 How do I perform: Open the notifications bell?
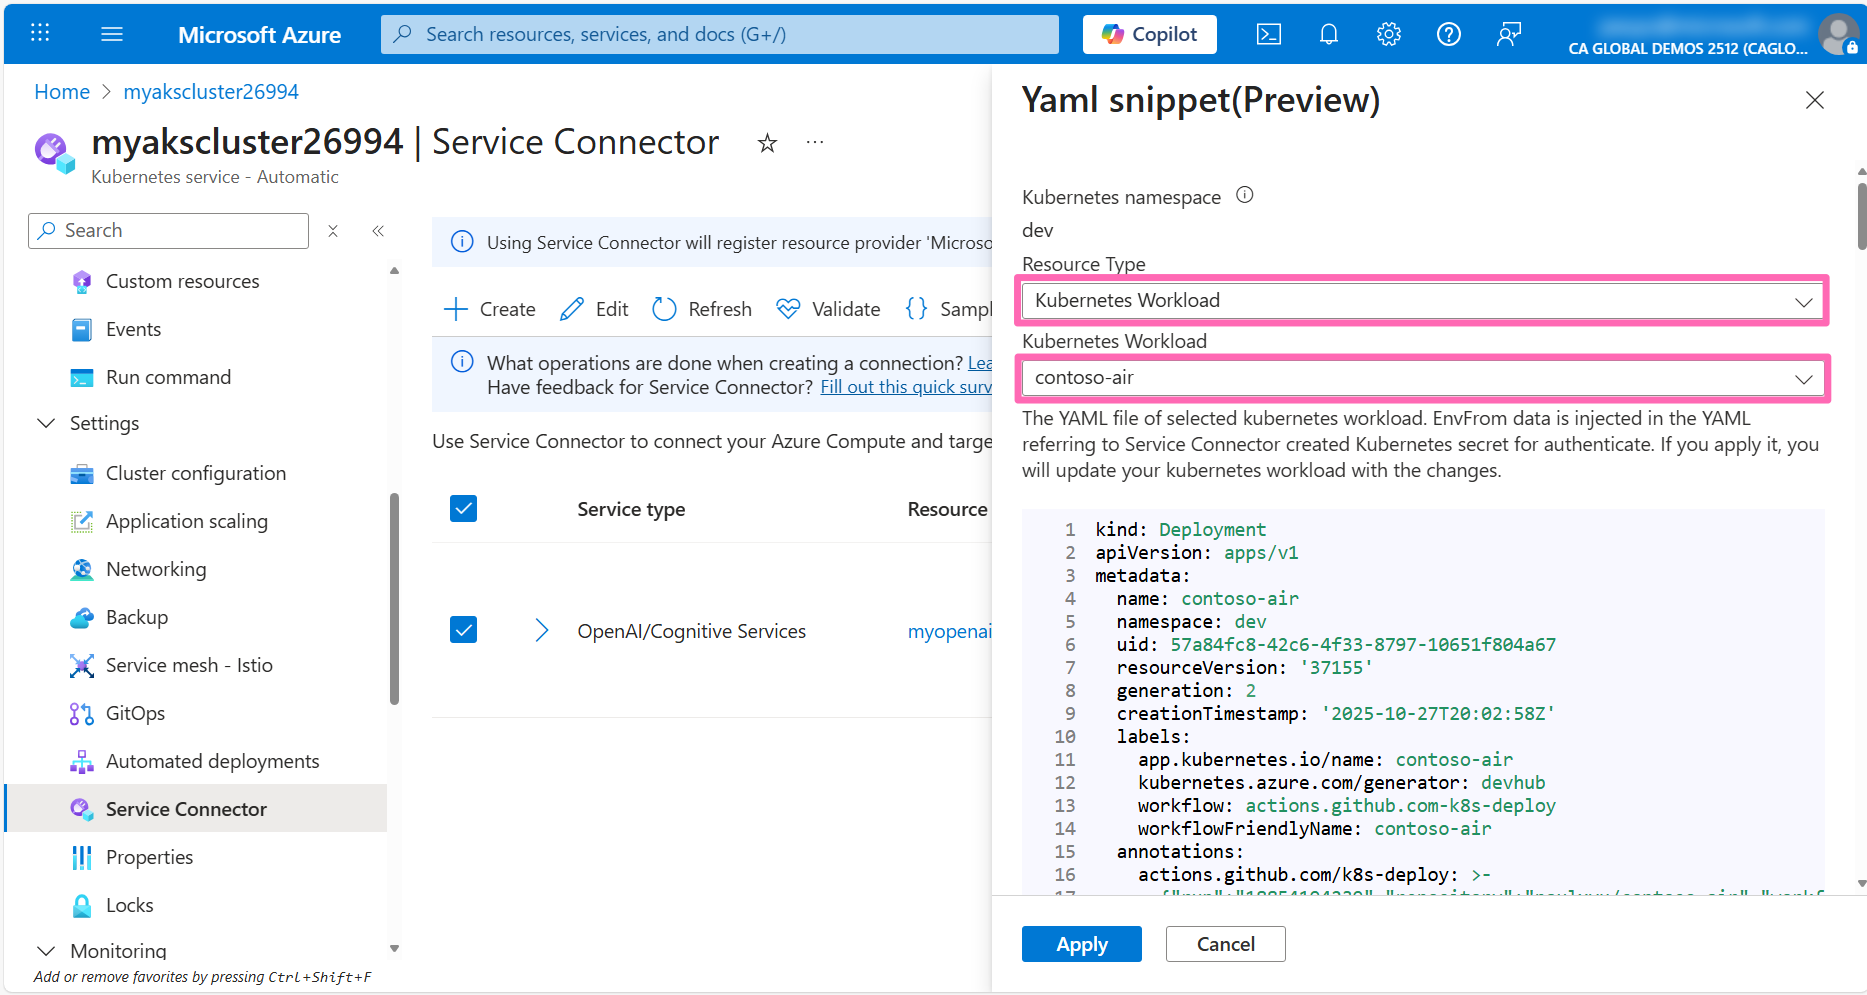(1328, 33)
